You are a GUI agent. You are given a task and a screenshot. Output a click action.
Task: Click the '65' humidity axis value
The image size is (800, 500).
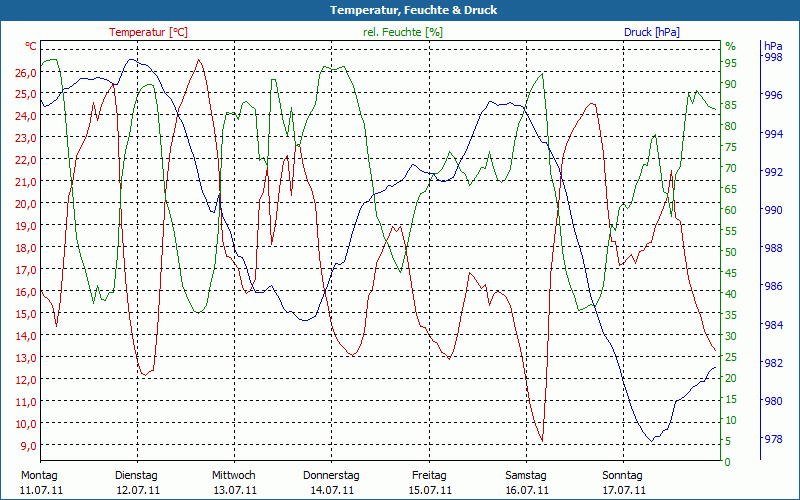pos(731,189)
